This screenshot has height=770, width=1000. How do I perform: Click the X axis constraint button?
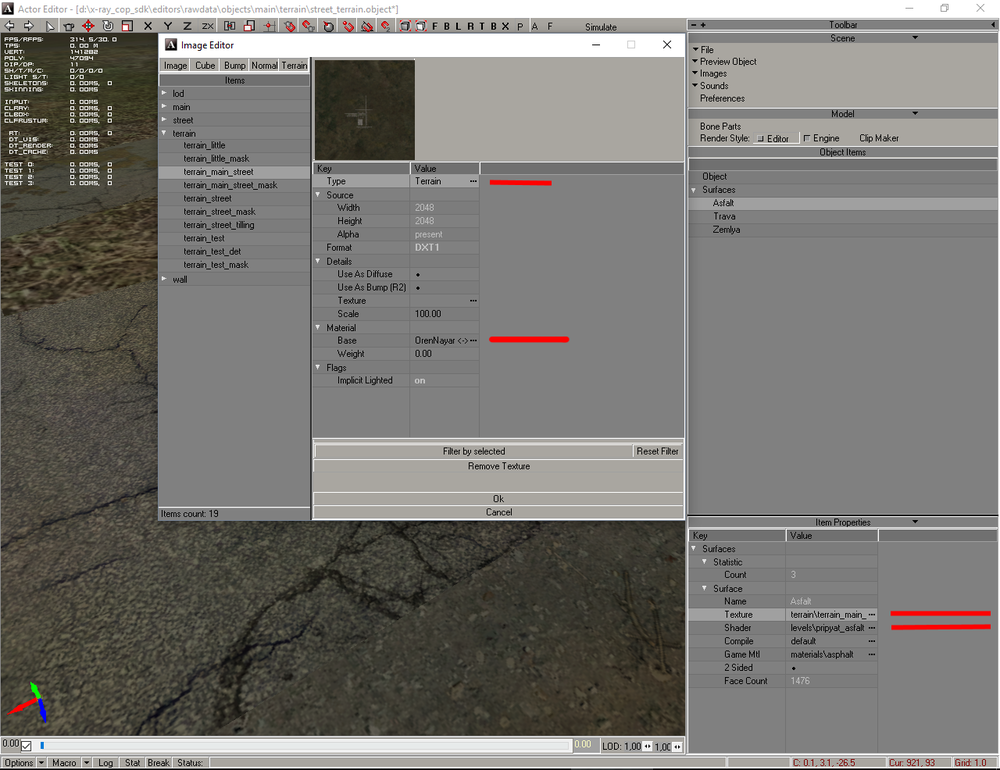click(x=148, y=26)
